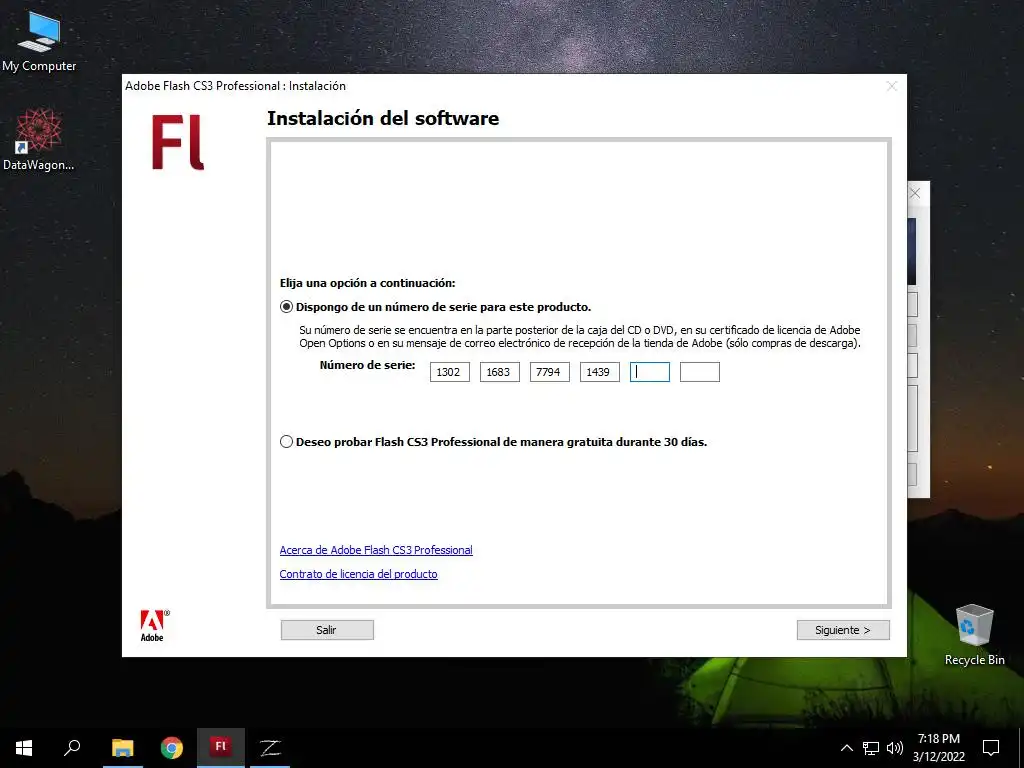Switch to Adobe Flash installer taskbar icon
This screenshot has width=1024, height=768.
click(221, 748)
